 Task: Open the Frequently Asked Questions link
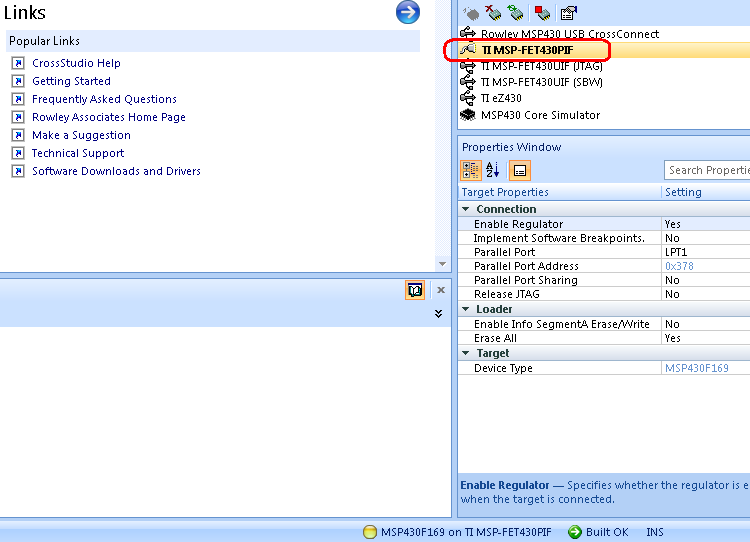tap(104, 99)
